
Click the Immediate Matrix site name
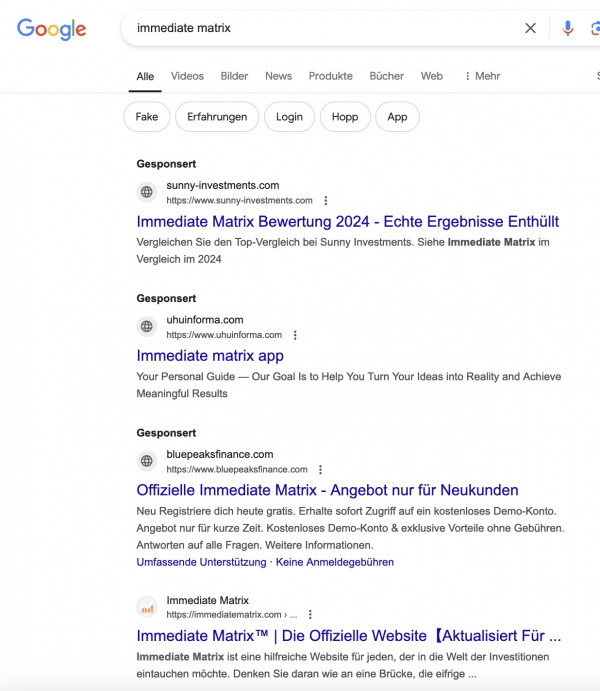pos(207,600)
